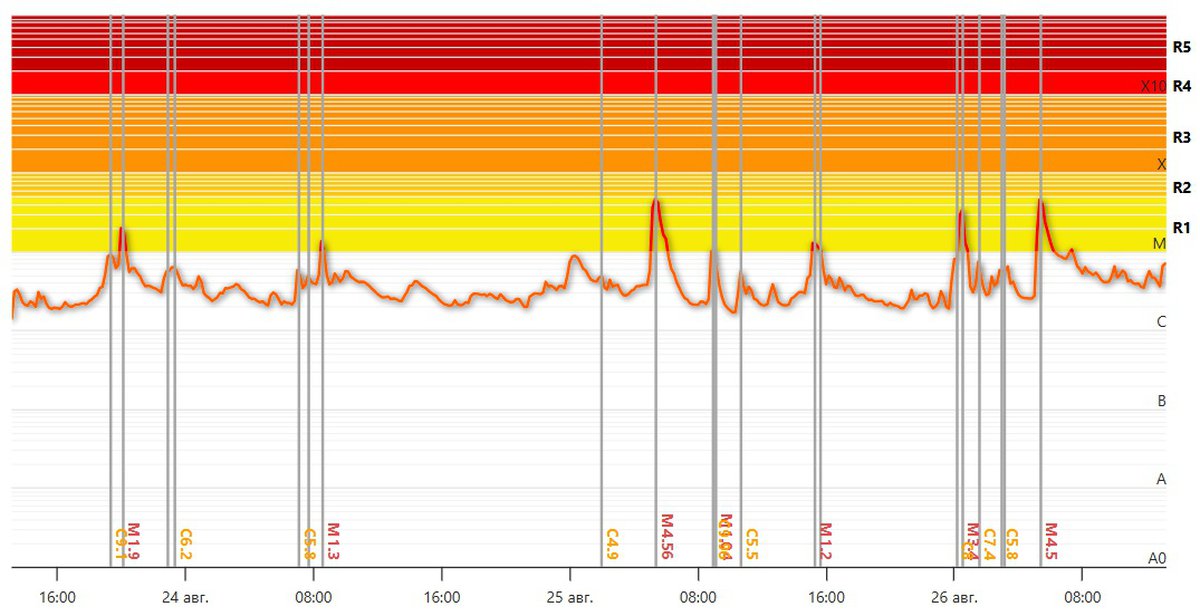Image resolution: width=1200 pixels, height=616 pixels.
Task: Click the B class axis label
Action: click(x=1161, y=401)
